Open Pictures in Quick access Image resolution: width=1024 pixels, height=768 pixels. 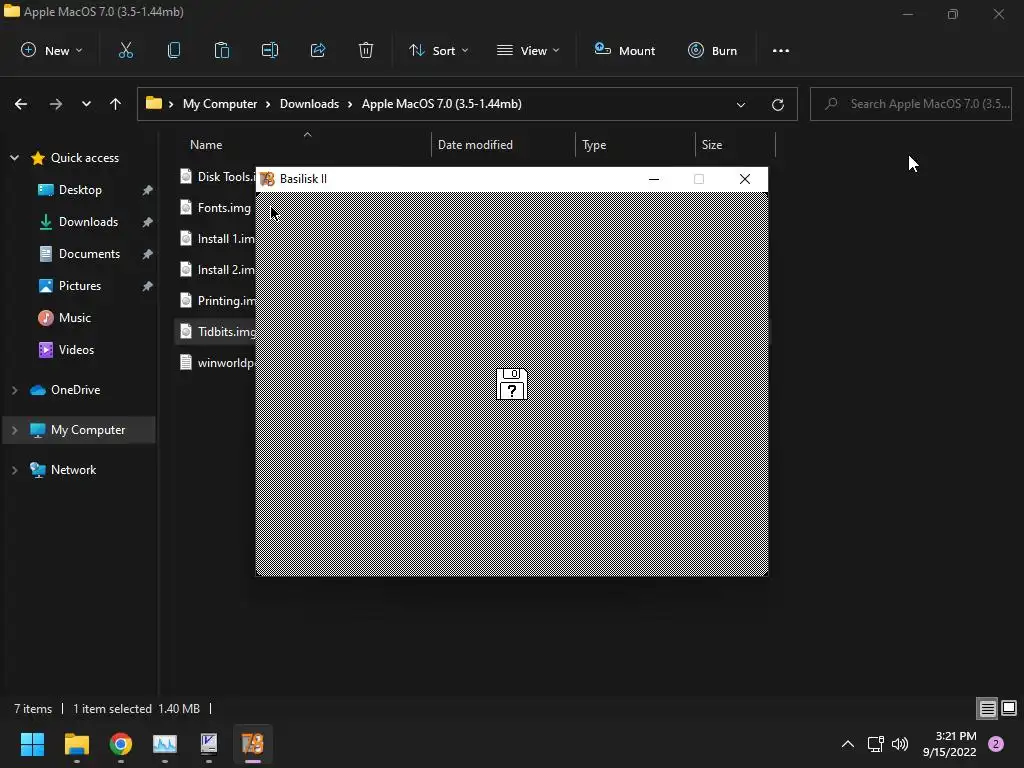click(80, 286)
